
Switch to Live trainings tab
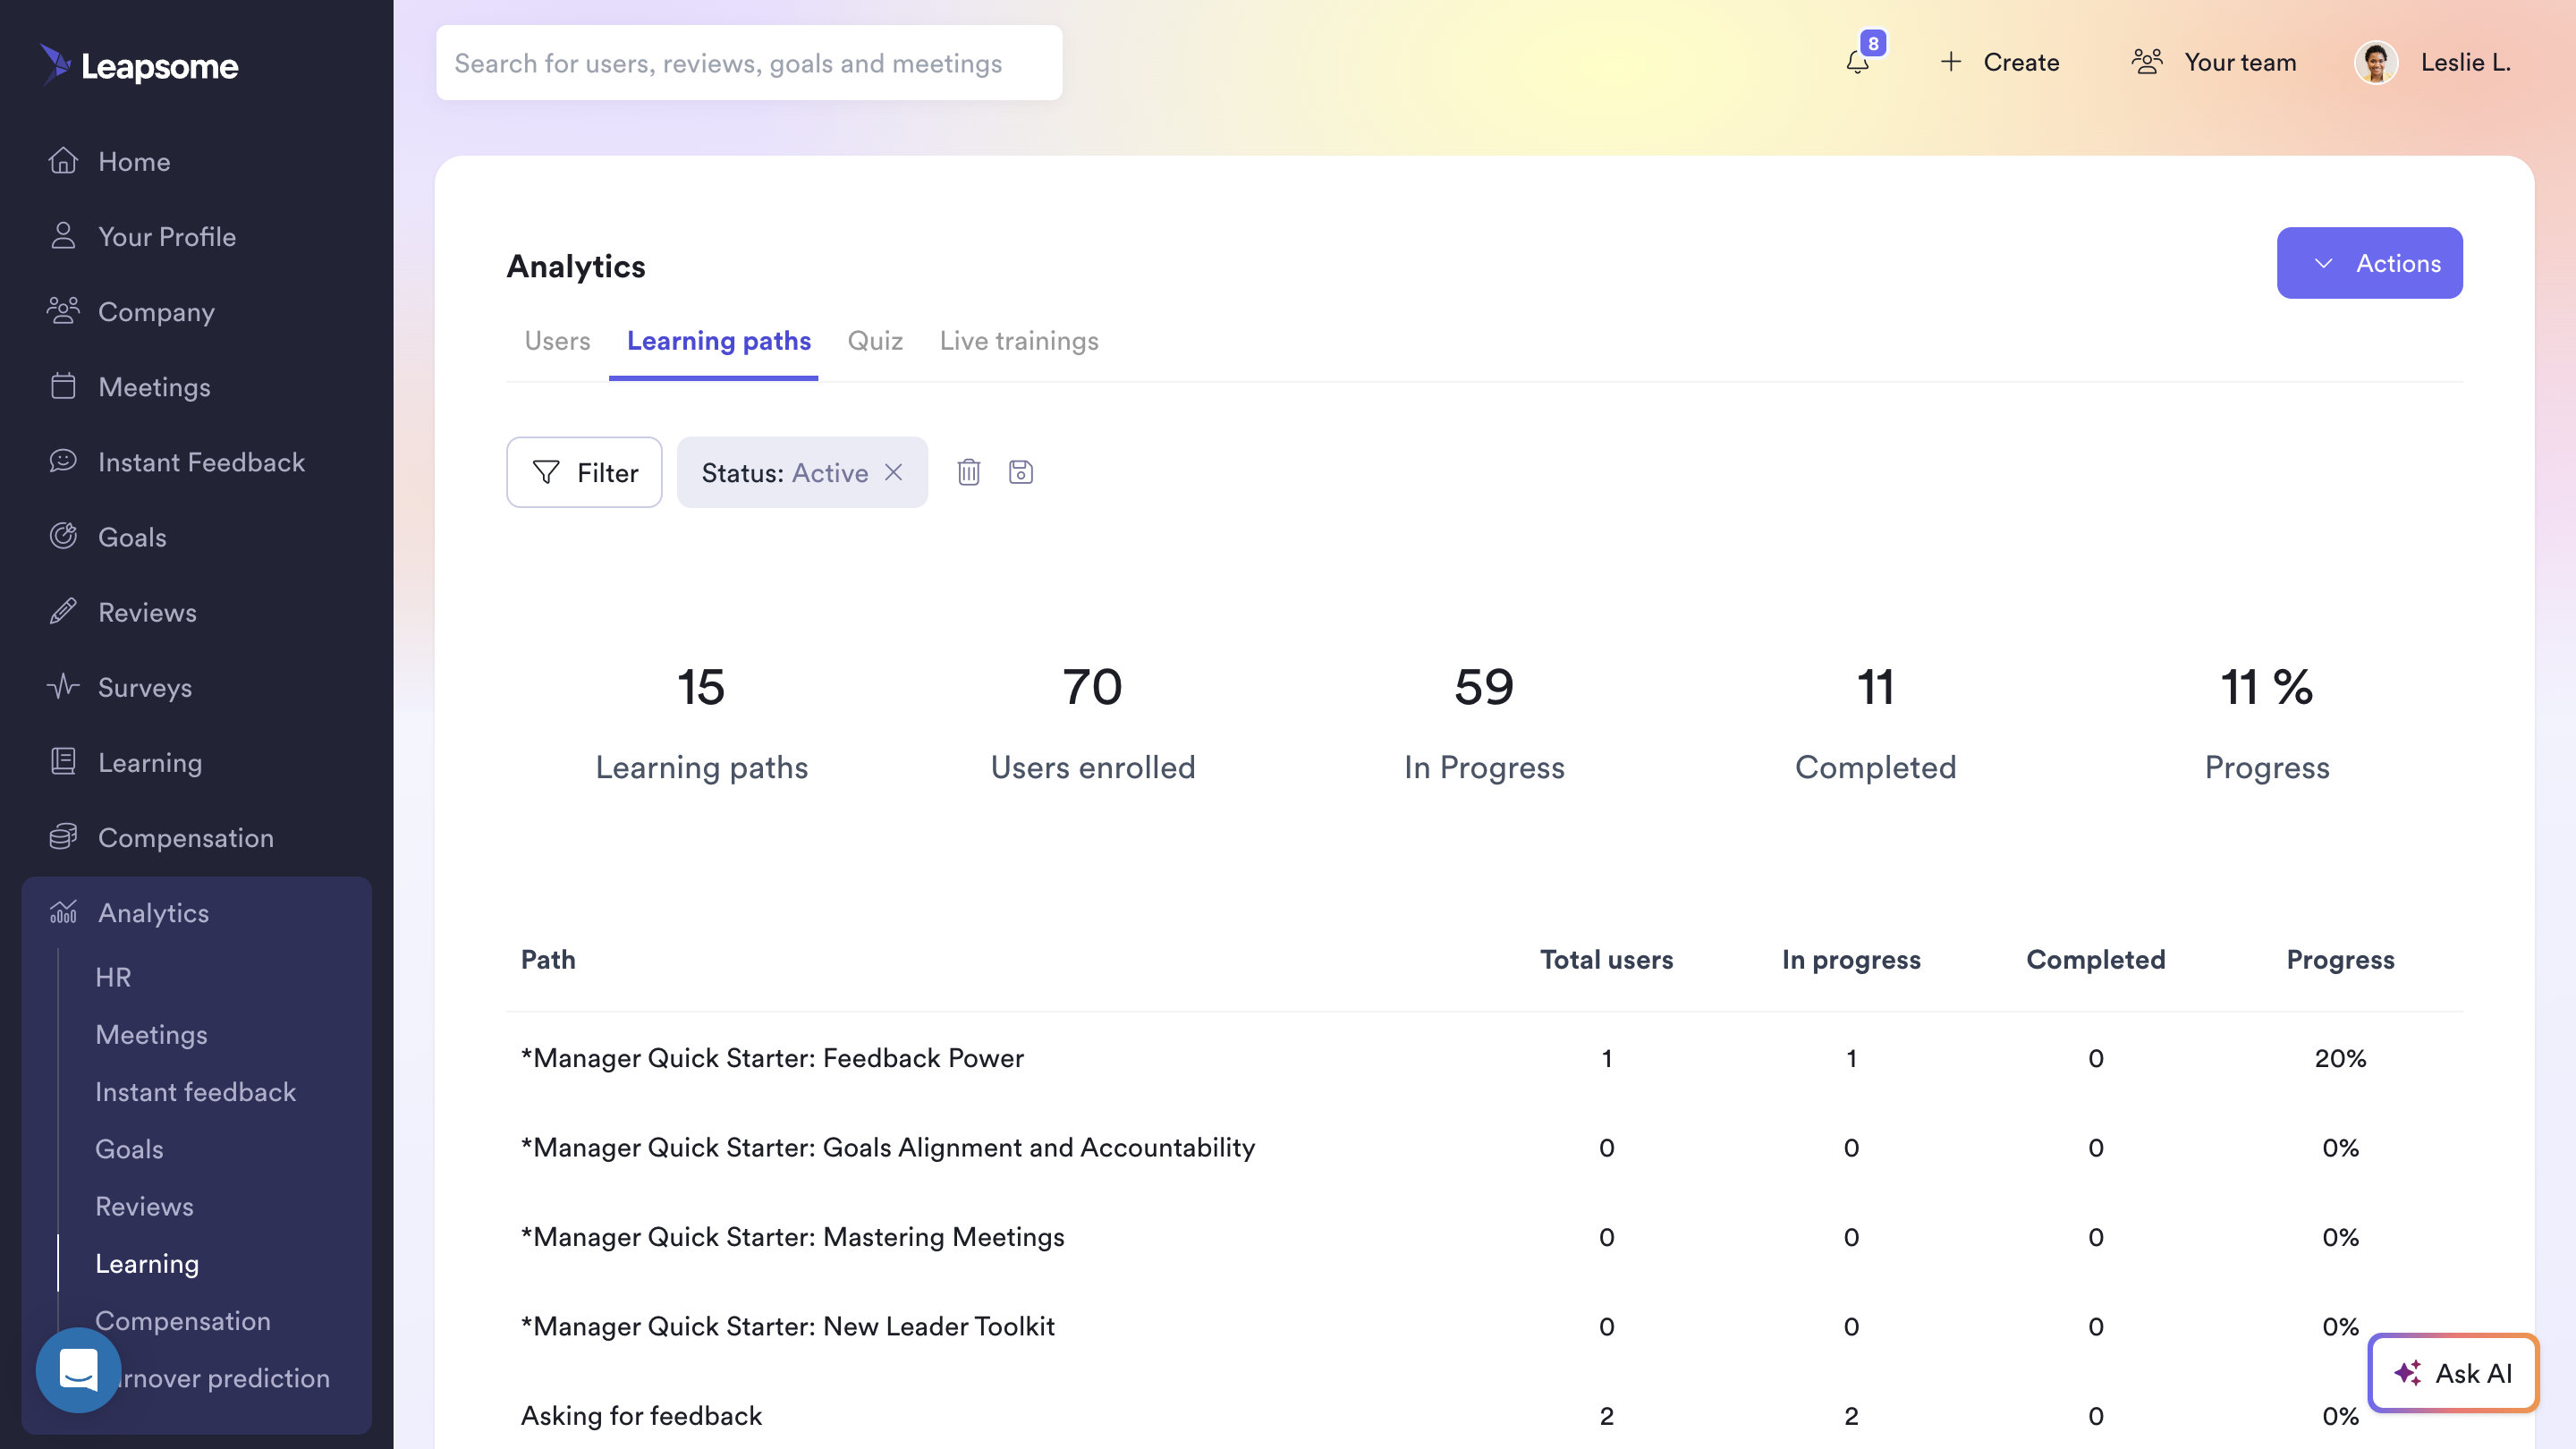click(x=1019, y=341)
